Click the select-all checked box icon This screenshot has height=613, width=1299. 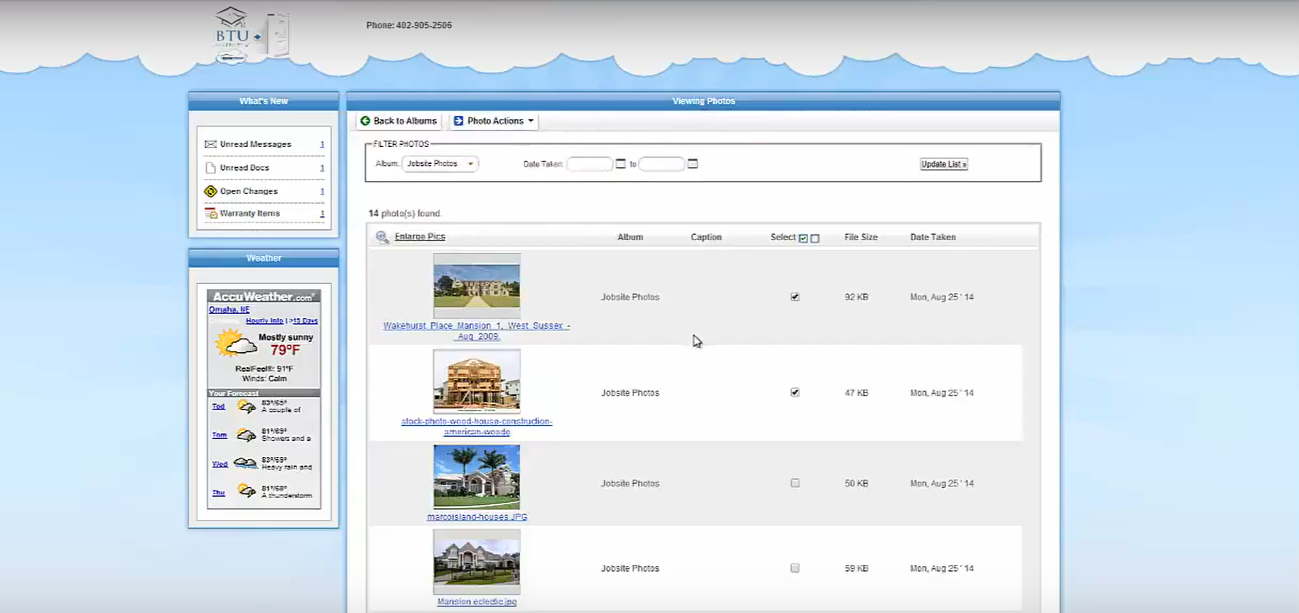pos(803,238)
